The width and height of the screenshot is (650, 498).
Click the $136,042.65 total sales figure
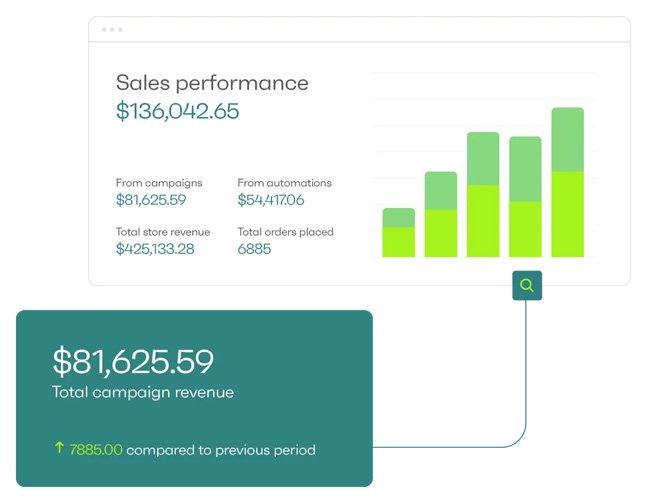point(177,111)
